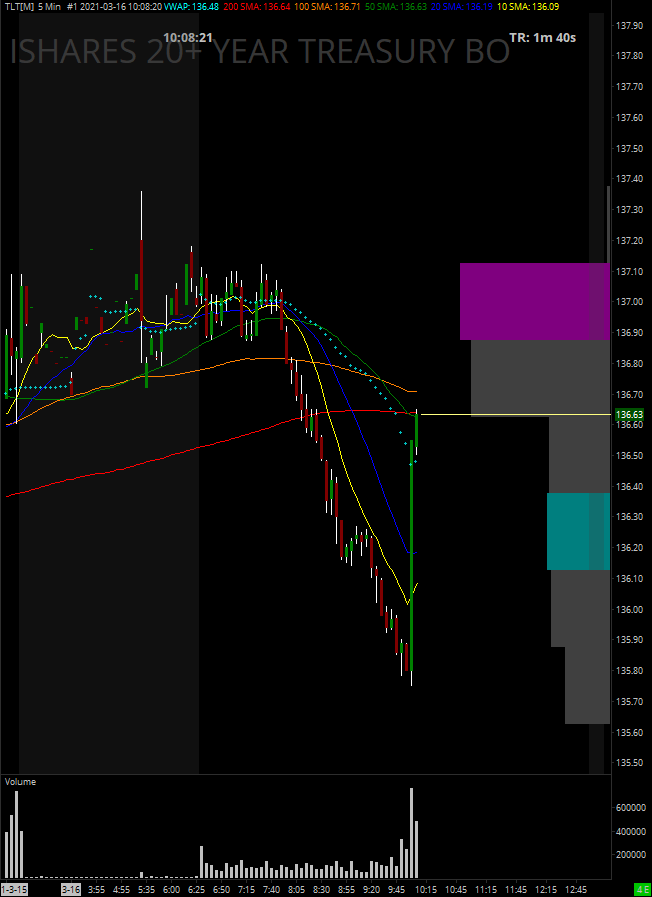
Task: Click the highlighted 136.63 current price marker
Action: (x=628, y=414)
